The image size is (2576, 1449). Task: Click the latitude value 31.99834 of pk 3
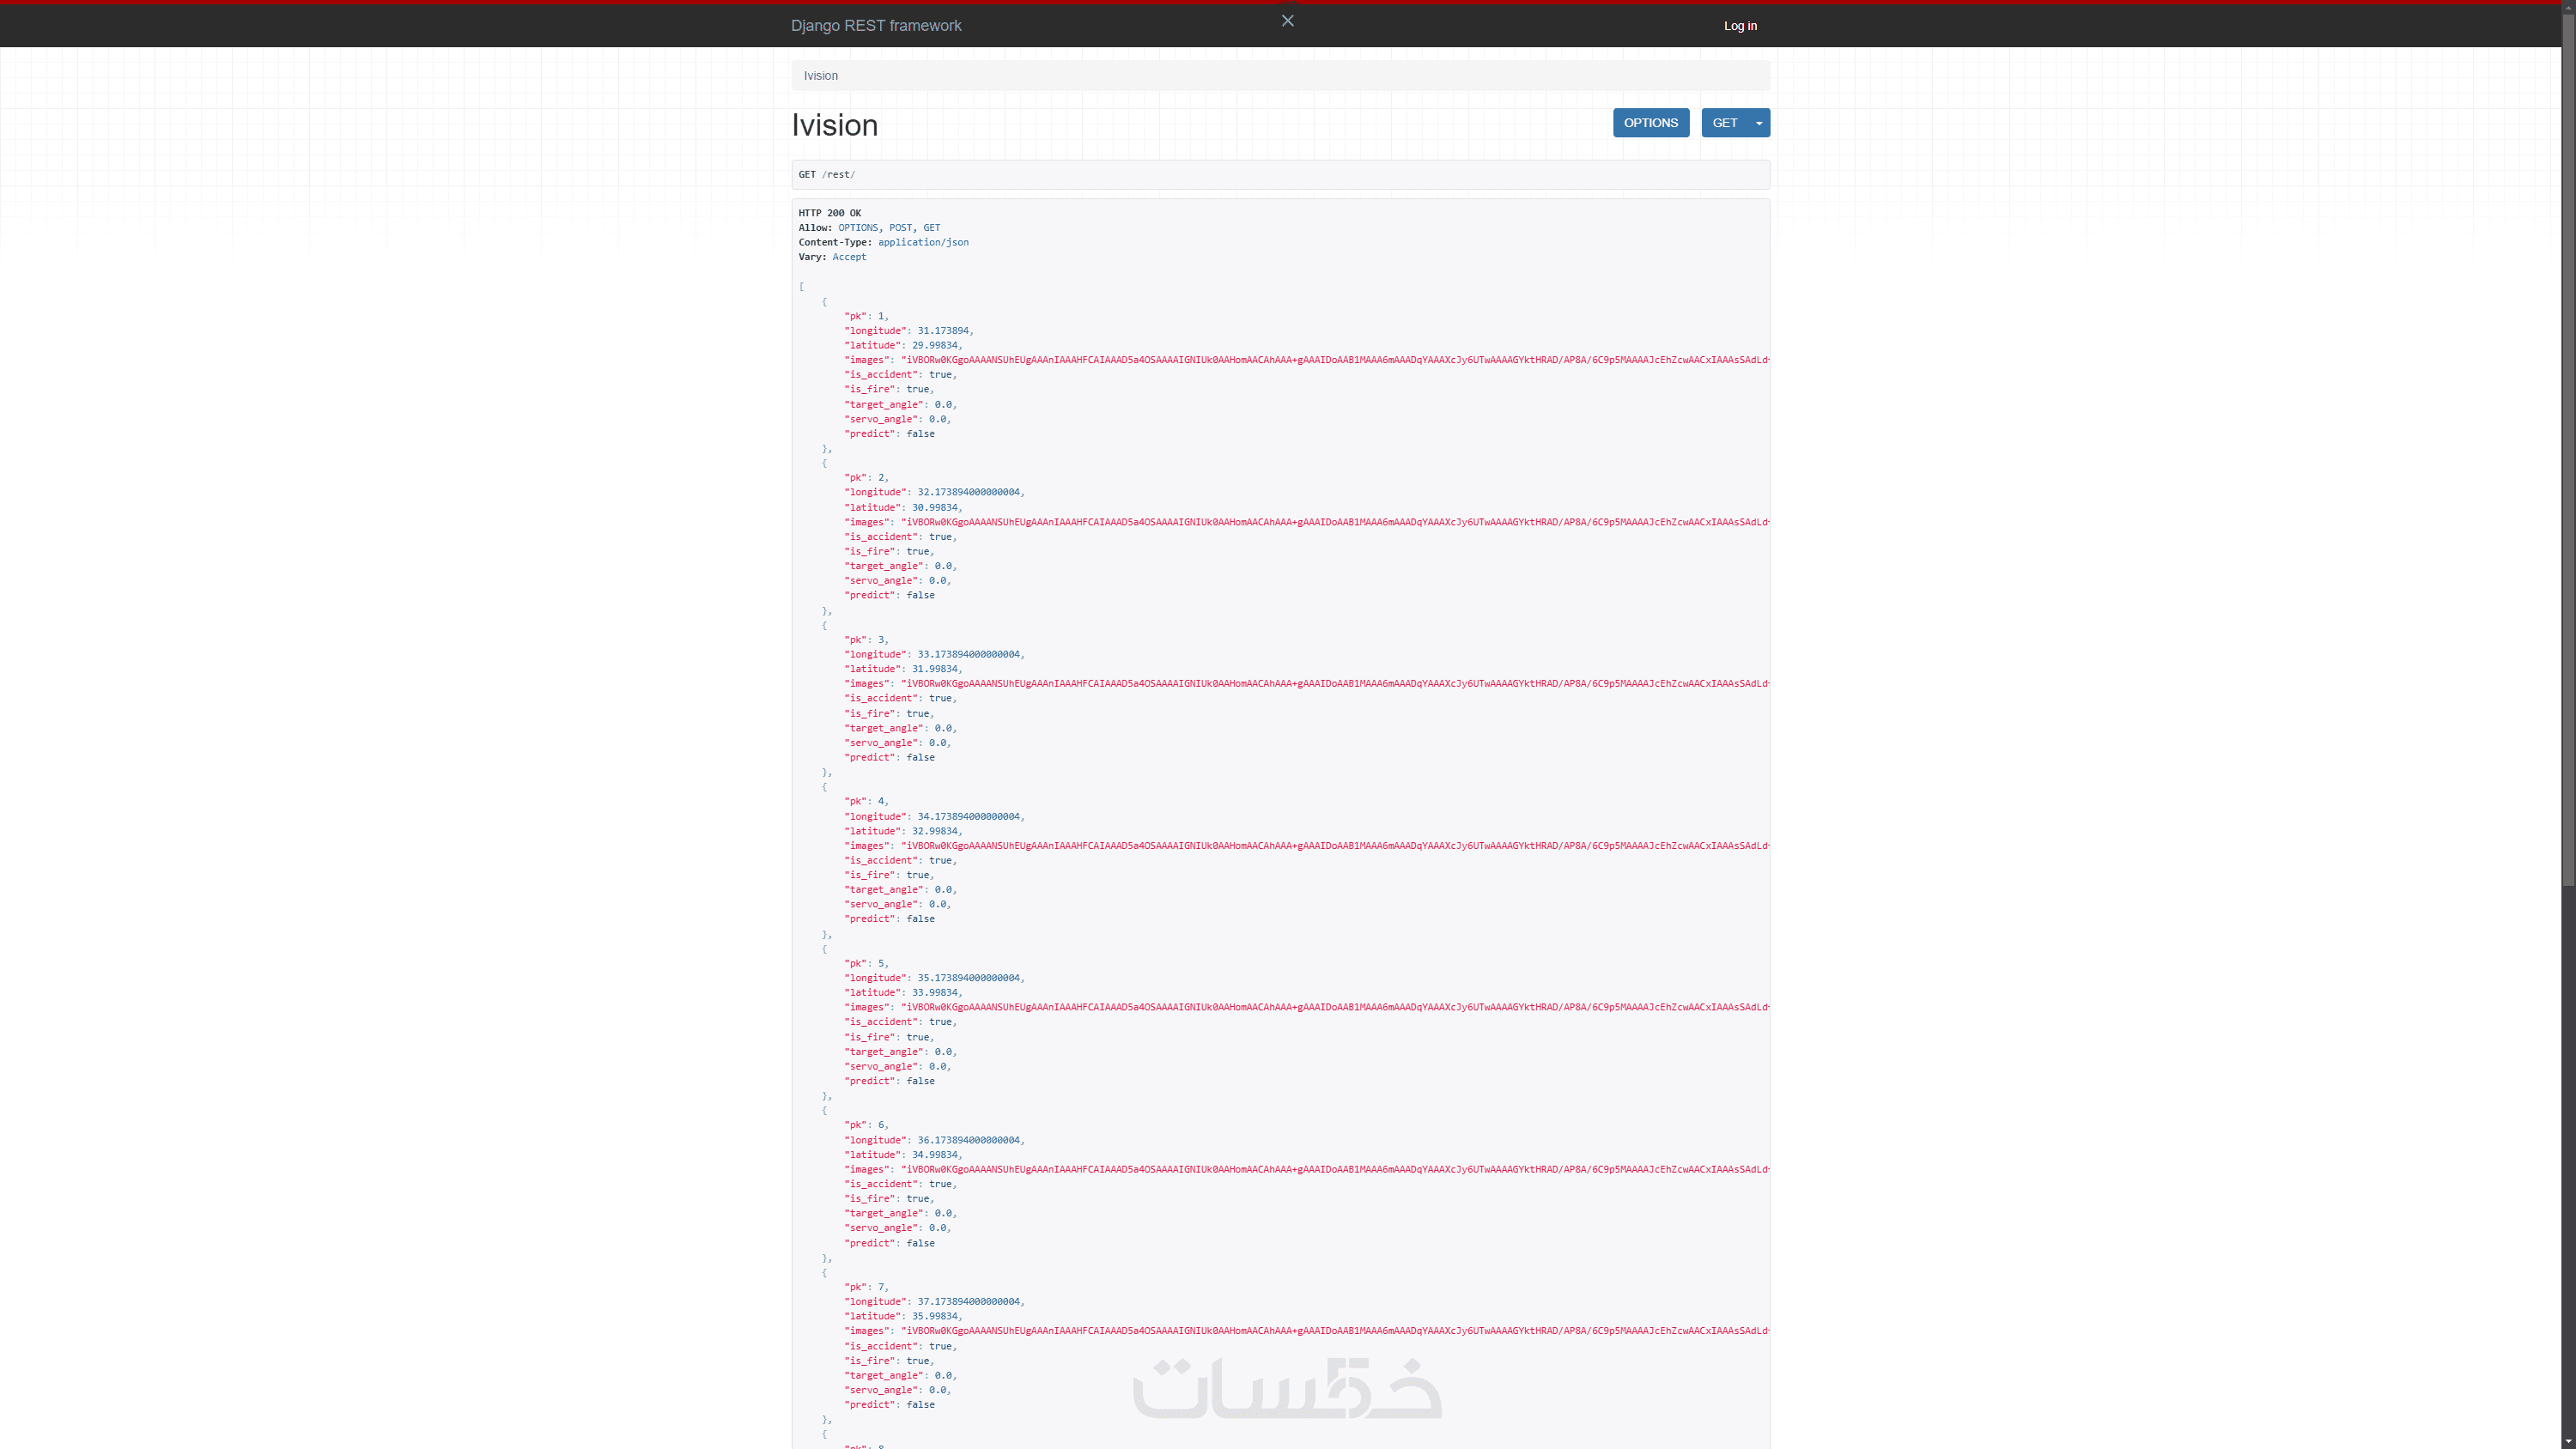(934, 669)
